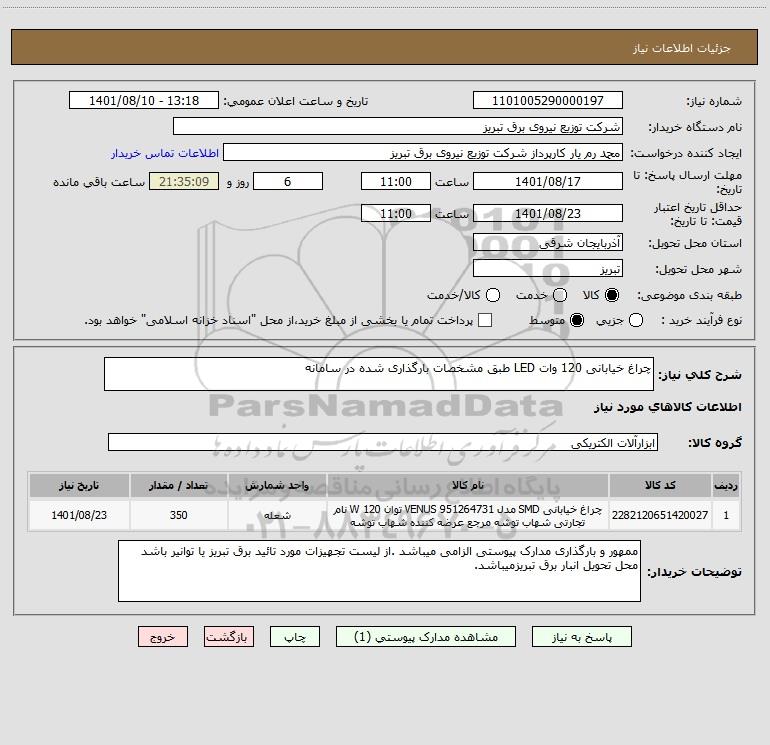Screen dimensions: 770x745
Task: Click the تعداد / مقدار column header
Action: click(x=179, y=485)
